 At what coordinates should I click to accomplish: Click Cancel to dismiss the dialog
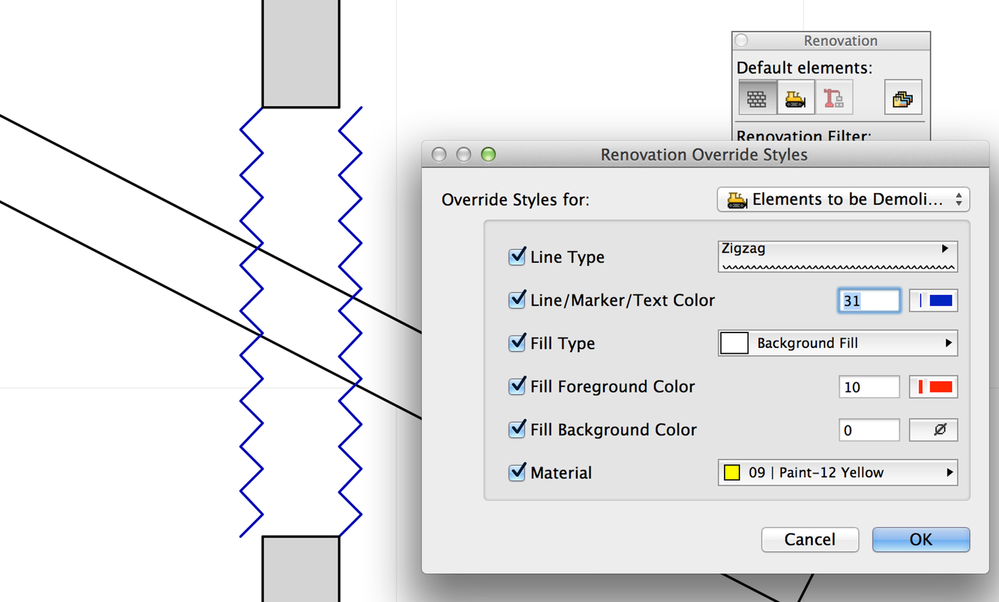pyautogui.click(x=809, y=539)
